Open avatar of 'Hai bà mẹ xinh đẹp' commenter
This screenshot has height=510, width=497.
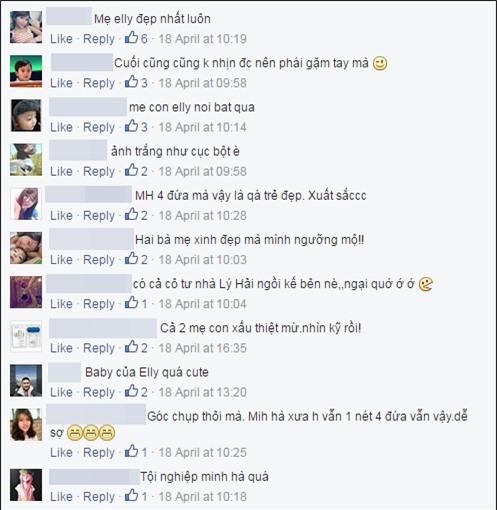pyautogui.click(x=26, y=248)
